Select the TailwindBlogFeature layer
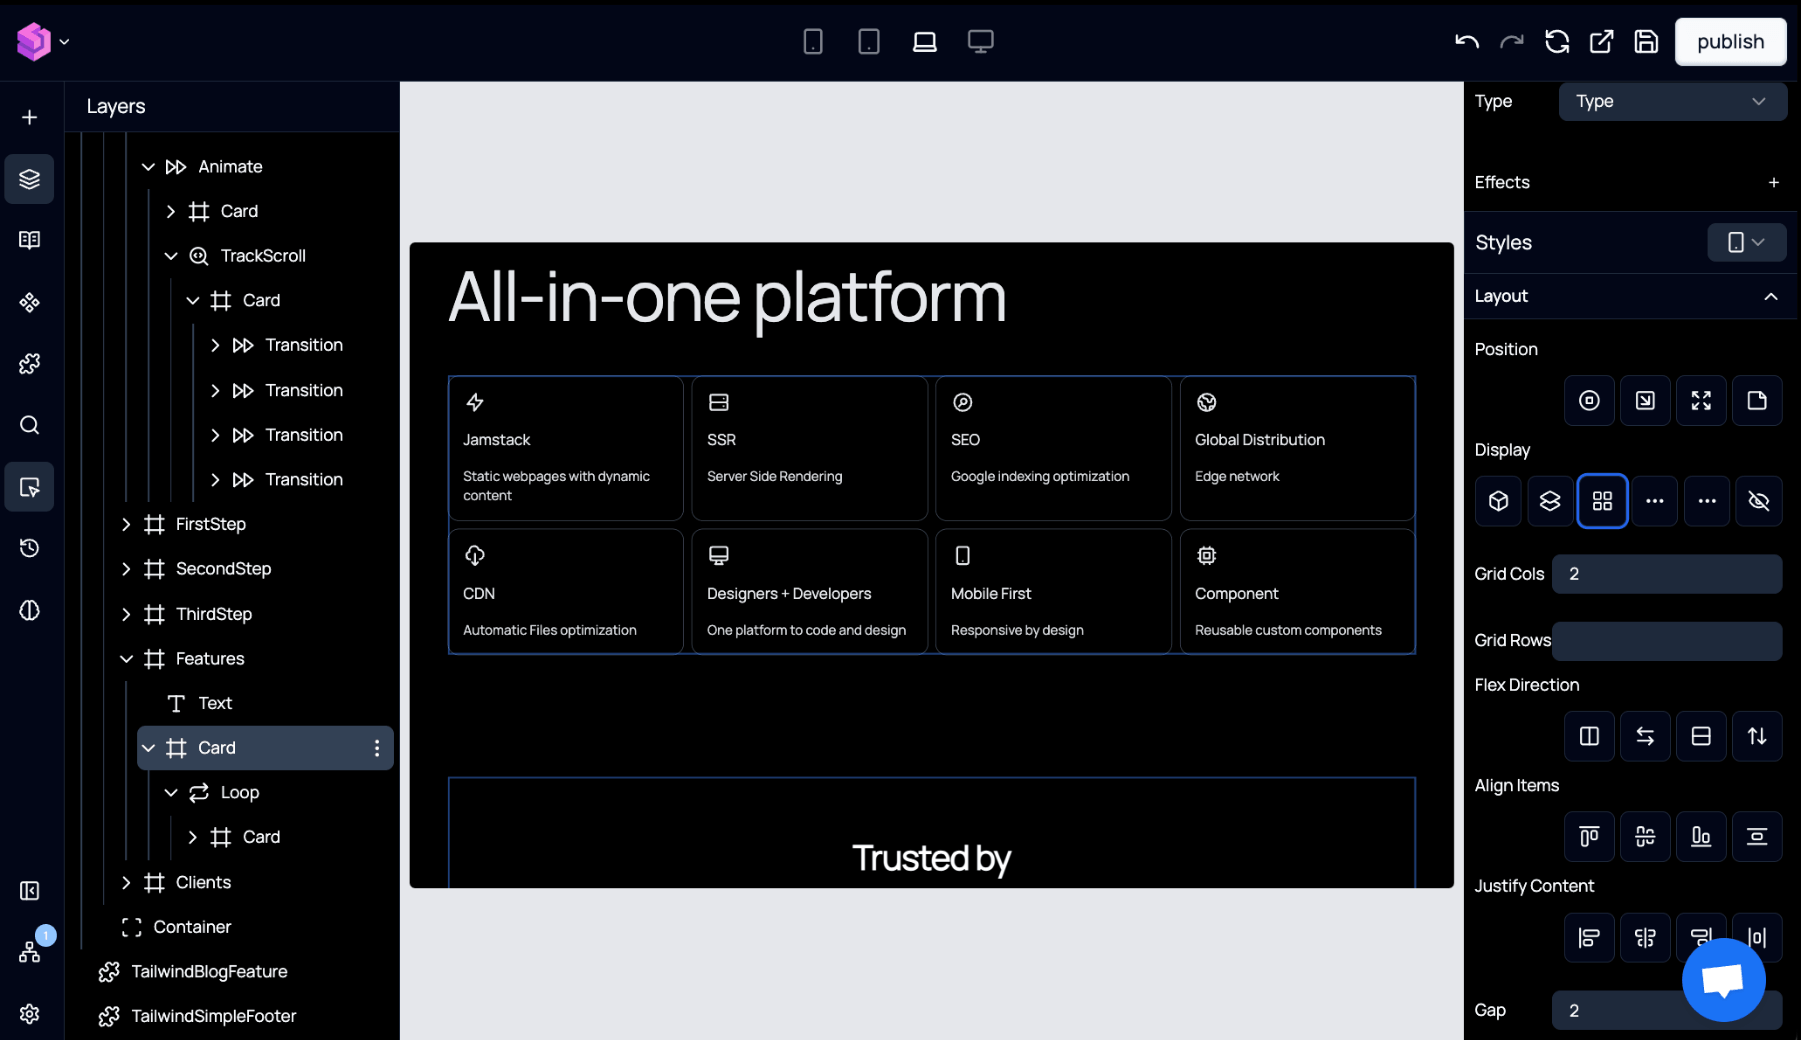1801x1040 pixels. (x=209, y=971)
